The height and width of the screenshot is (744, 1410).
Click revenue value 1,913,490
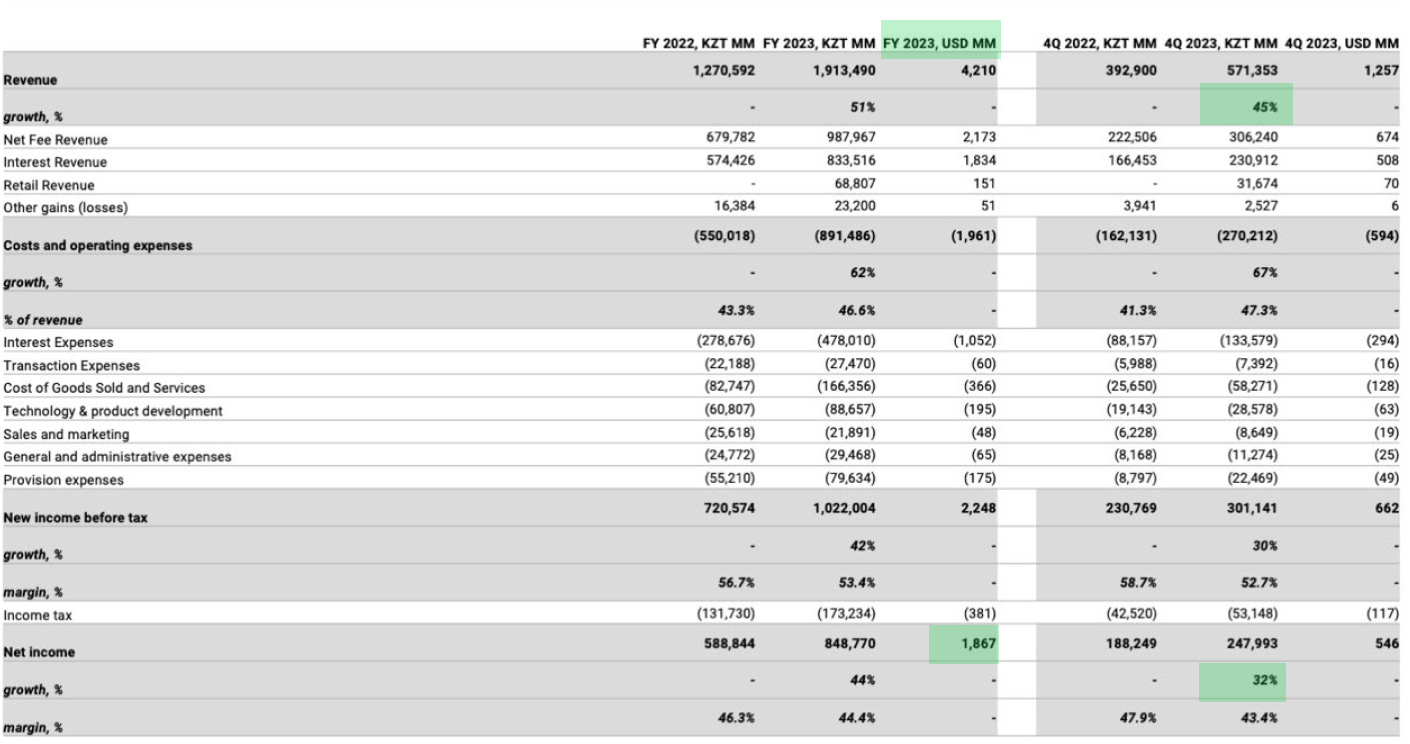(x=845, y=71)
